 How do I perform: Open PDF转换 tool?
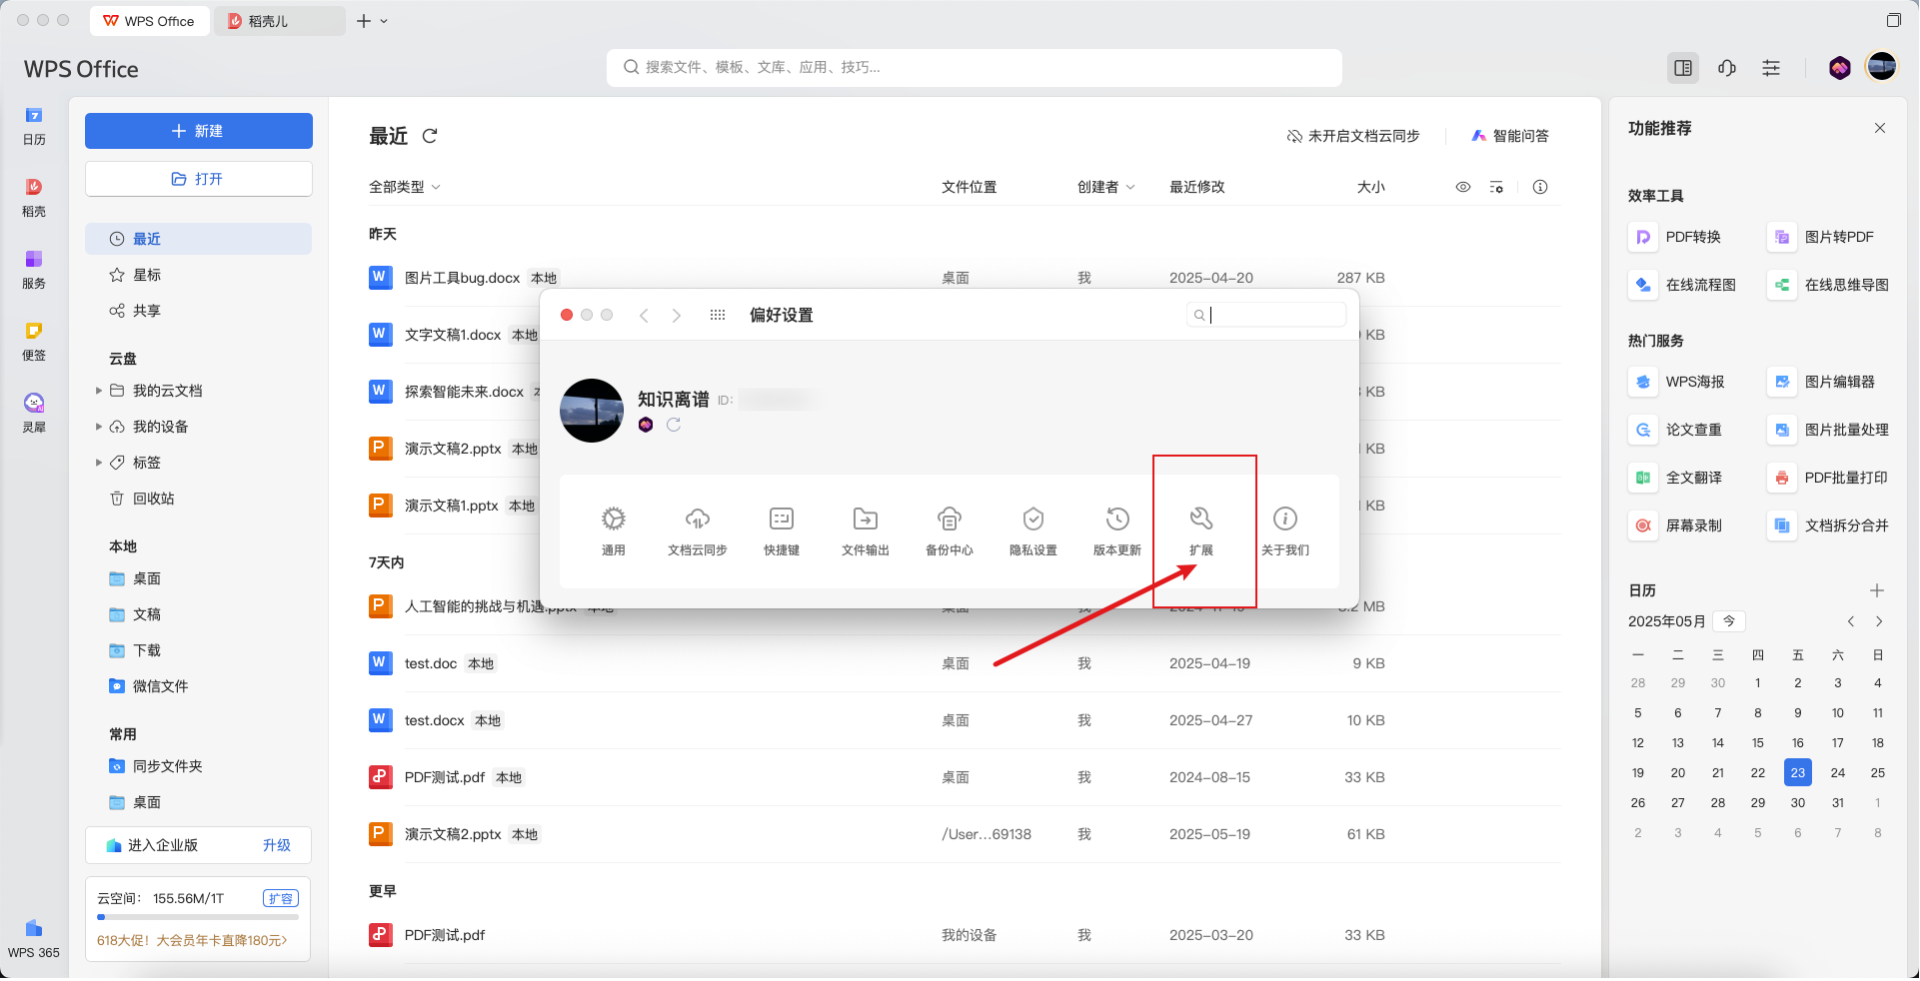1675,237
